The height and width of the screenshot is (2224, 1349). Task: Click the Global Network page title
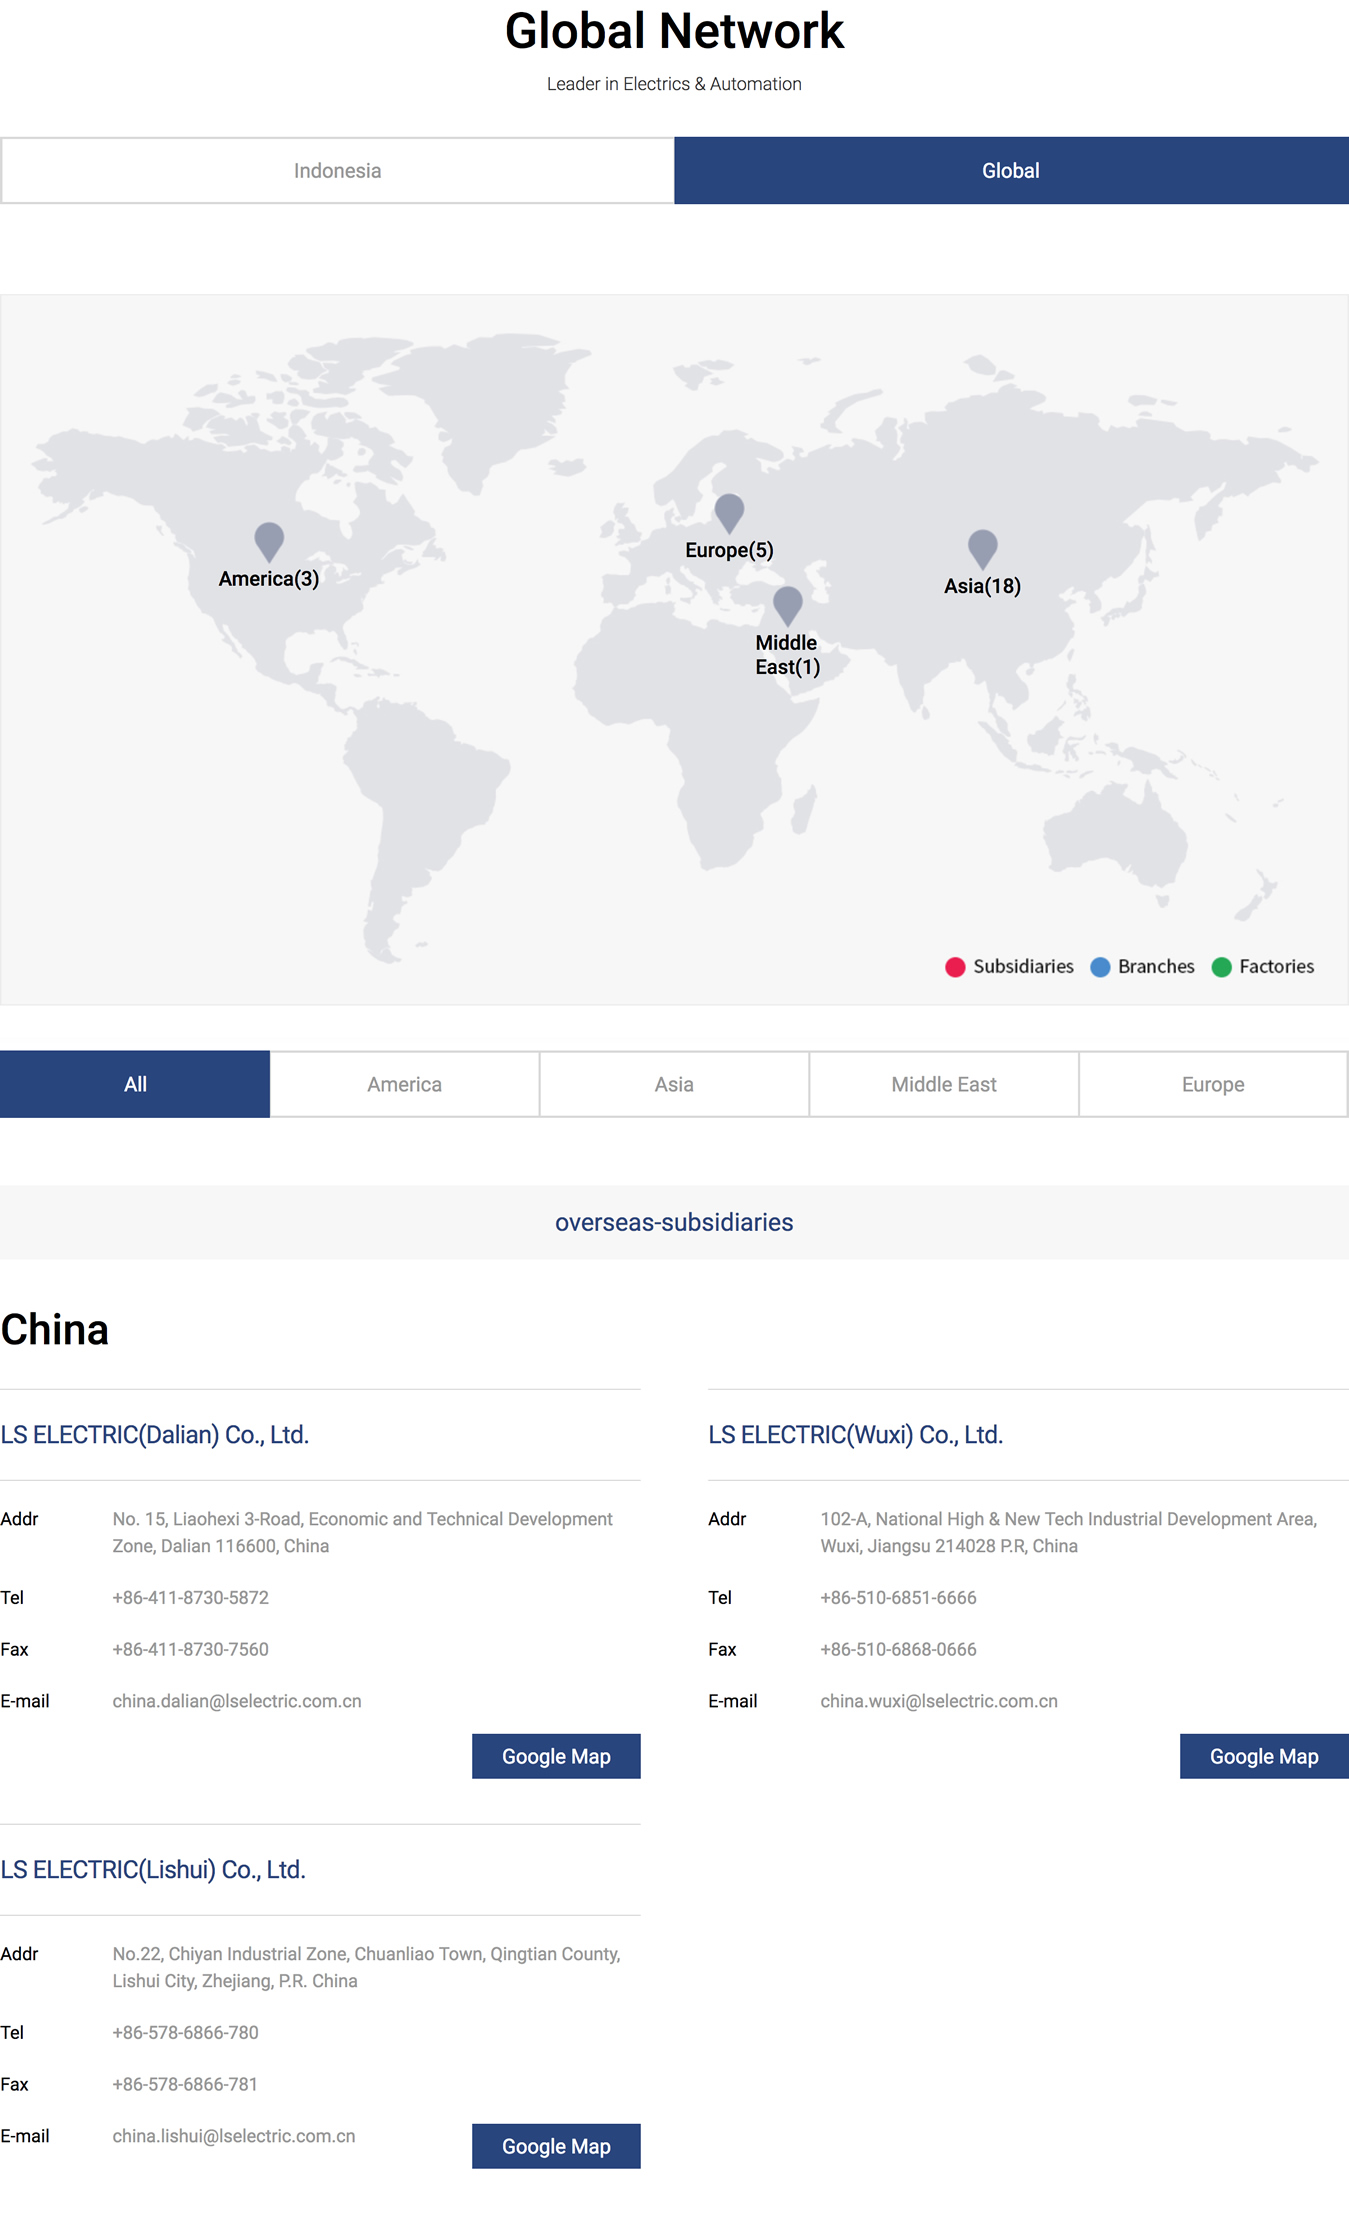pyautogui.click(x=674, y=31)
